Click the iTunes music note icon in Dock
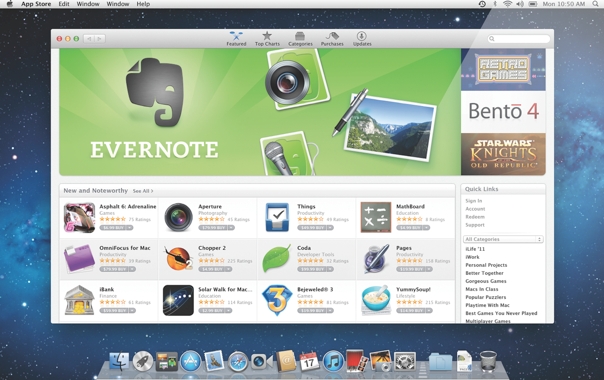This screenshot has width=604, height=380. (333, 362)
